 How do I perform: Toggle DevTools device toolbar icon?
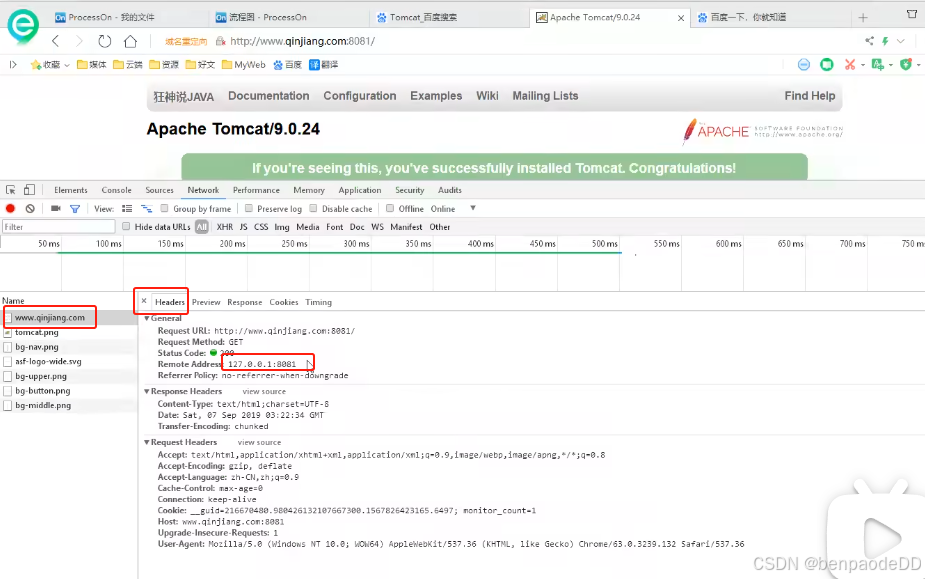(29, 190)
